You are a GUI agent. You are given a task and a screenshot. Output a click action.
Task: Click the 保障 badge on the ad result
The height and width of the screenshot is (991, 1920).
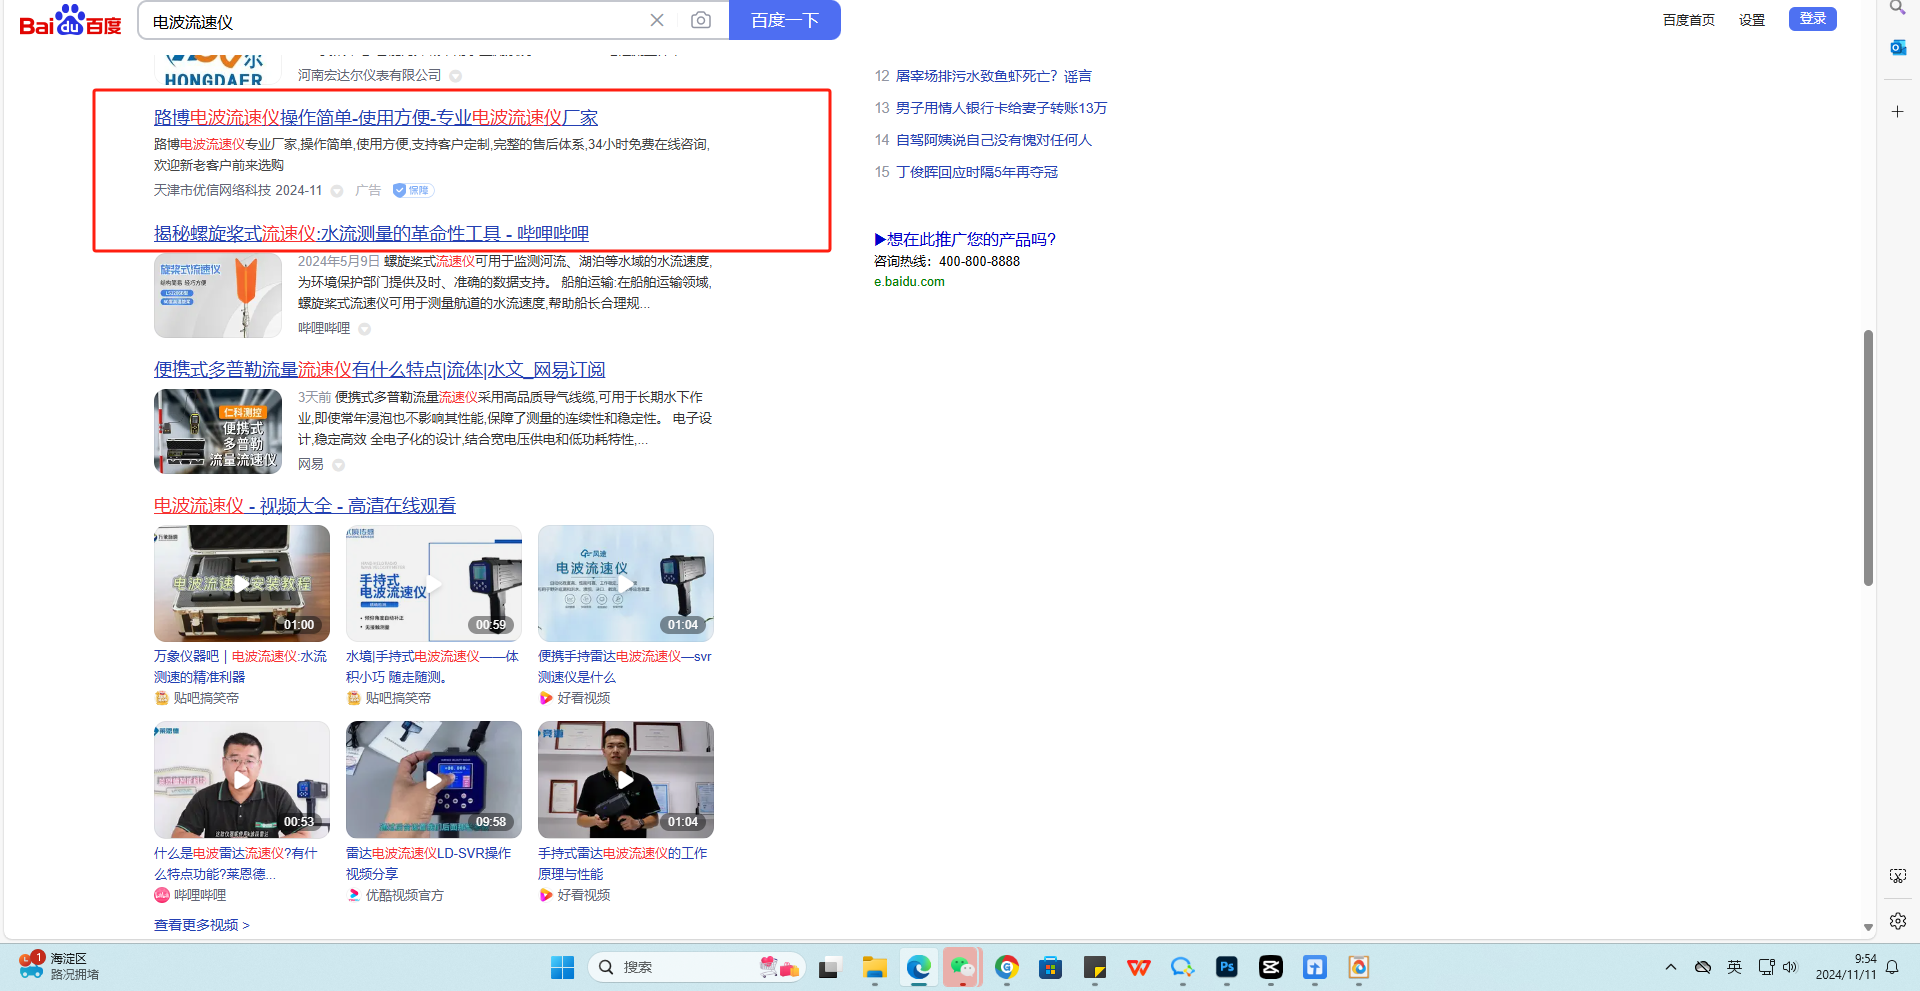point(412,190)
